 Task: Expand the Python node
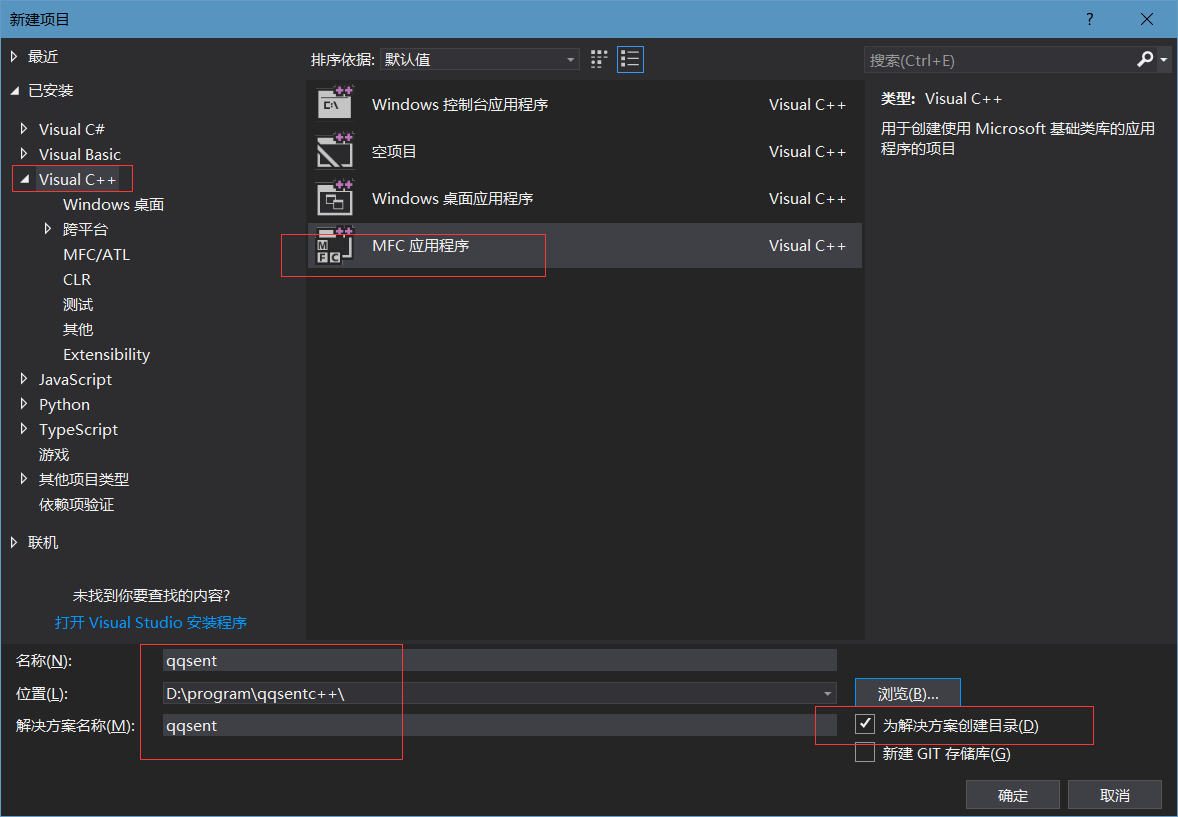point(24,404)
